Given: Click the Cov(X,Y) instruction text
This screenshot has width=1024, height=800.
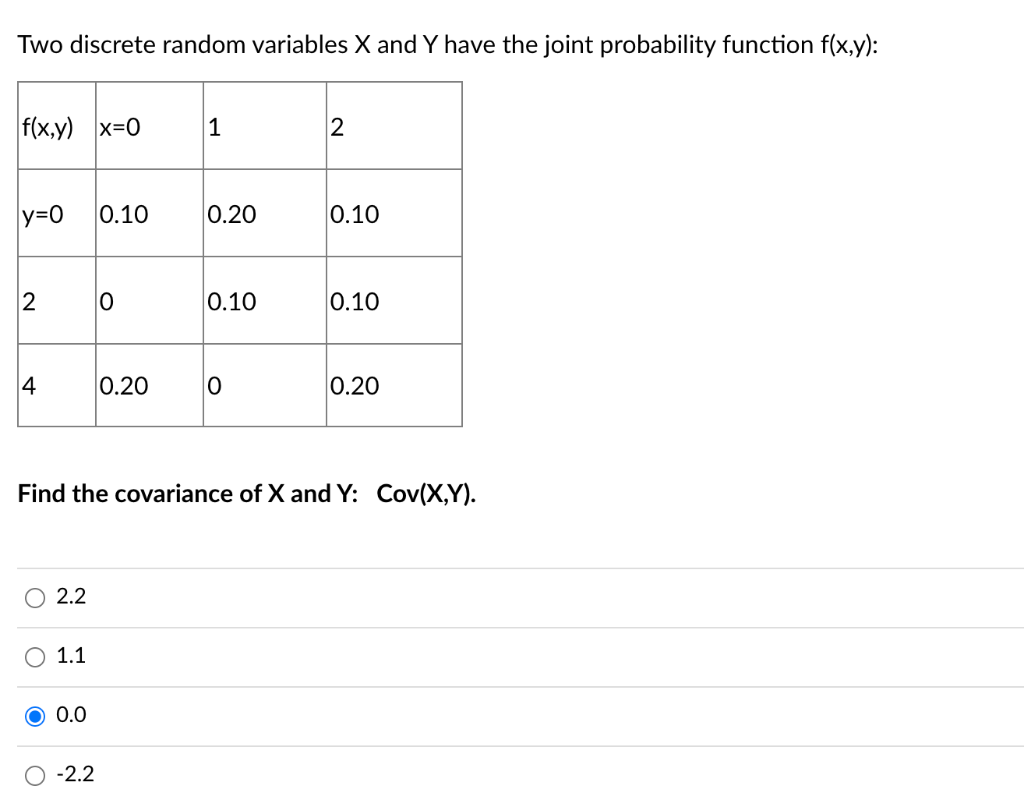Looking at the screenshot, I should coord(248,493).
